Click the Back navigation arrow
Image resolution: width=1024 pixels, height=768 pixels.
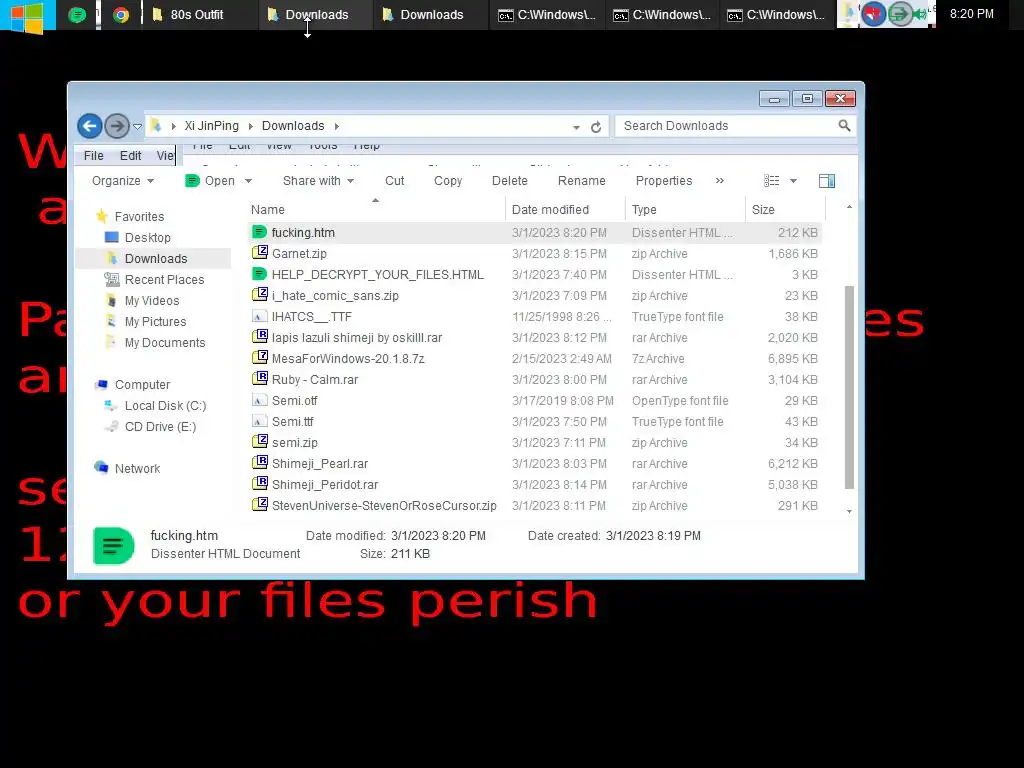[x=90, y=126]
